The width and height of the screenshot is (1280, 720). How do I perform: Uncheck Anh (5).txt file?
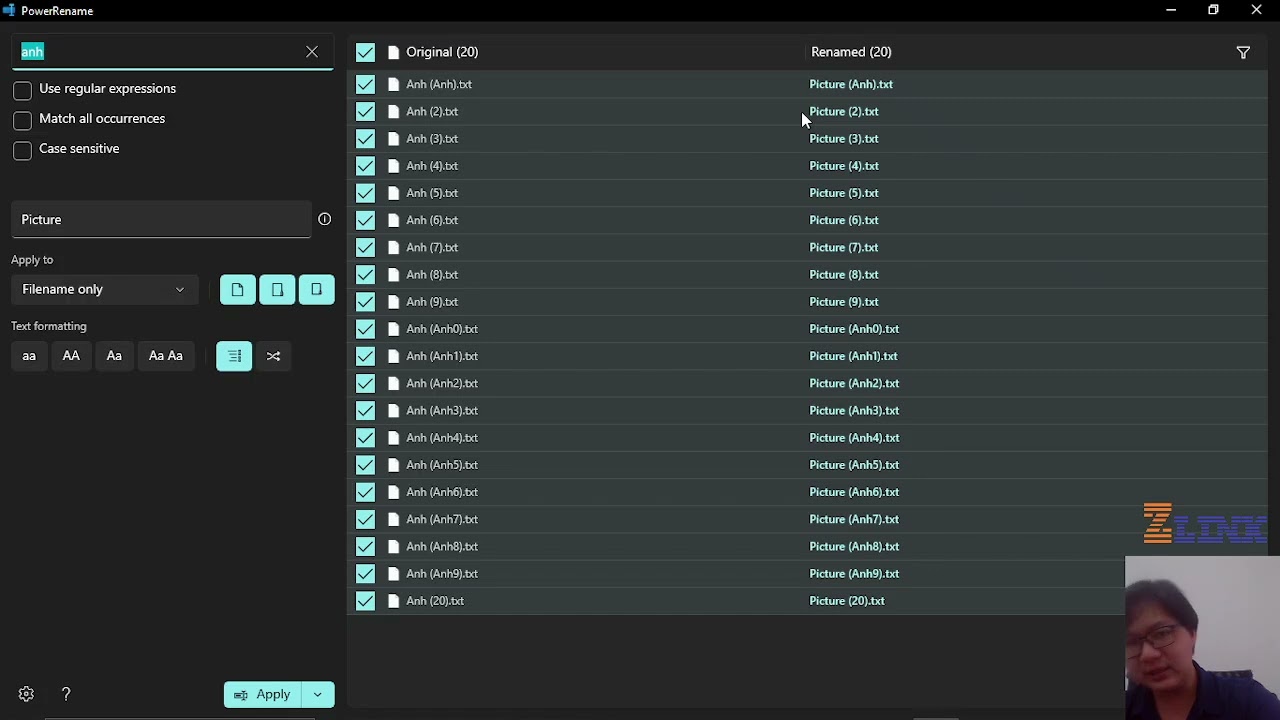(x=365, y=193)
